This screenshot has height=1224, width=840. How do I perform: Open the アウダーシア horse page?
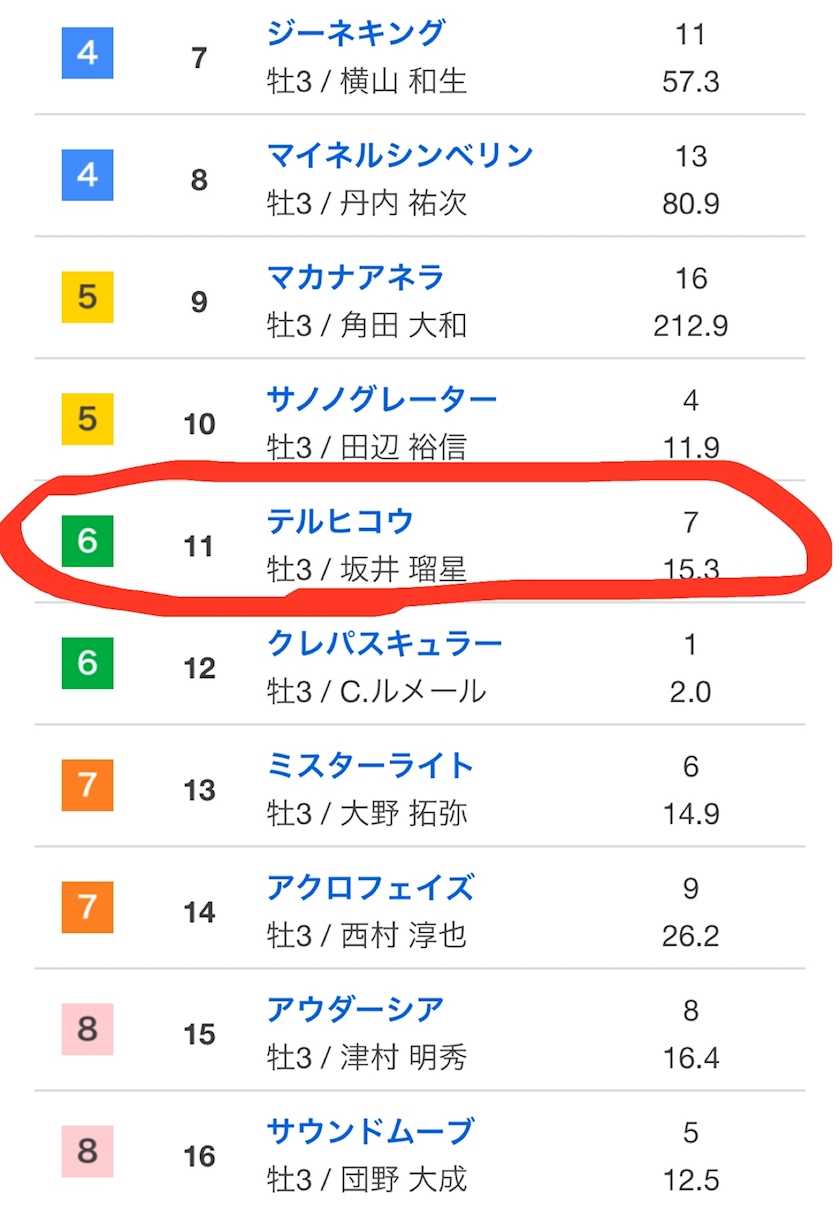[355, 1010]
